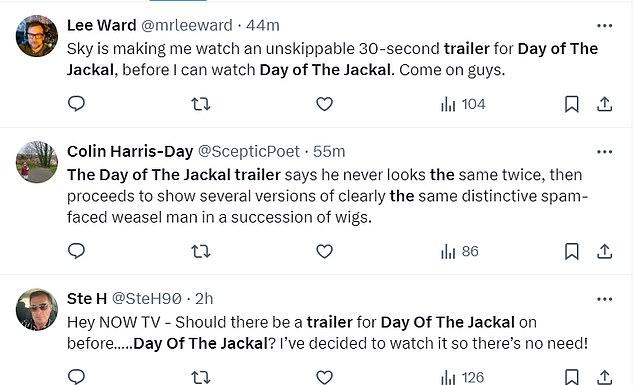Reply to Colin Harris-Day's tweet
634x385 pixels.
pyautogui.click(x=76, y=251)
